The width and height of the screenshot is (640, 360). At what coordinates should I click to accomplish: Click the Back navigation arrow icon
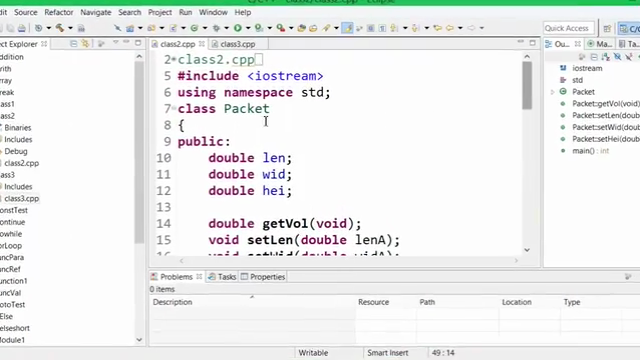[x=449, y=28]
